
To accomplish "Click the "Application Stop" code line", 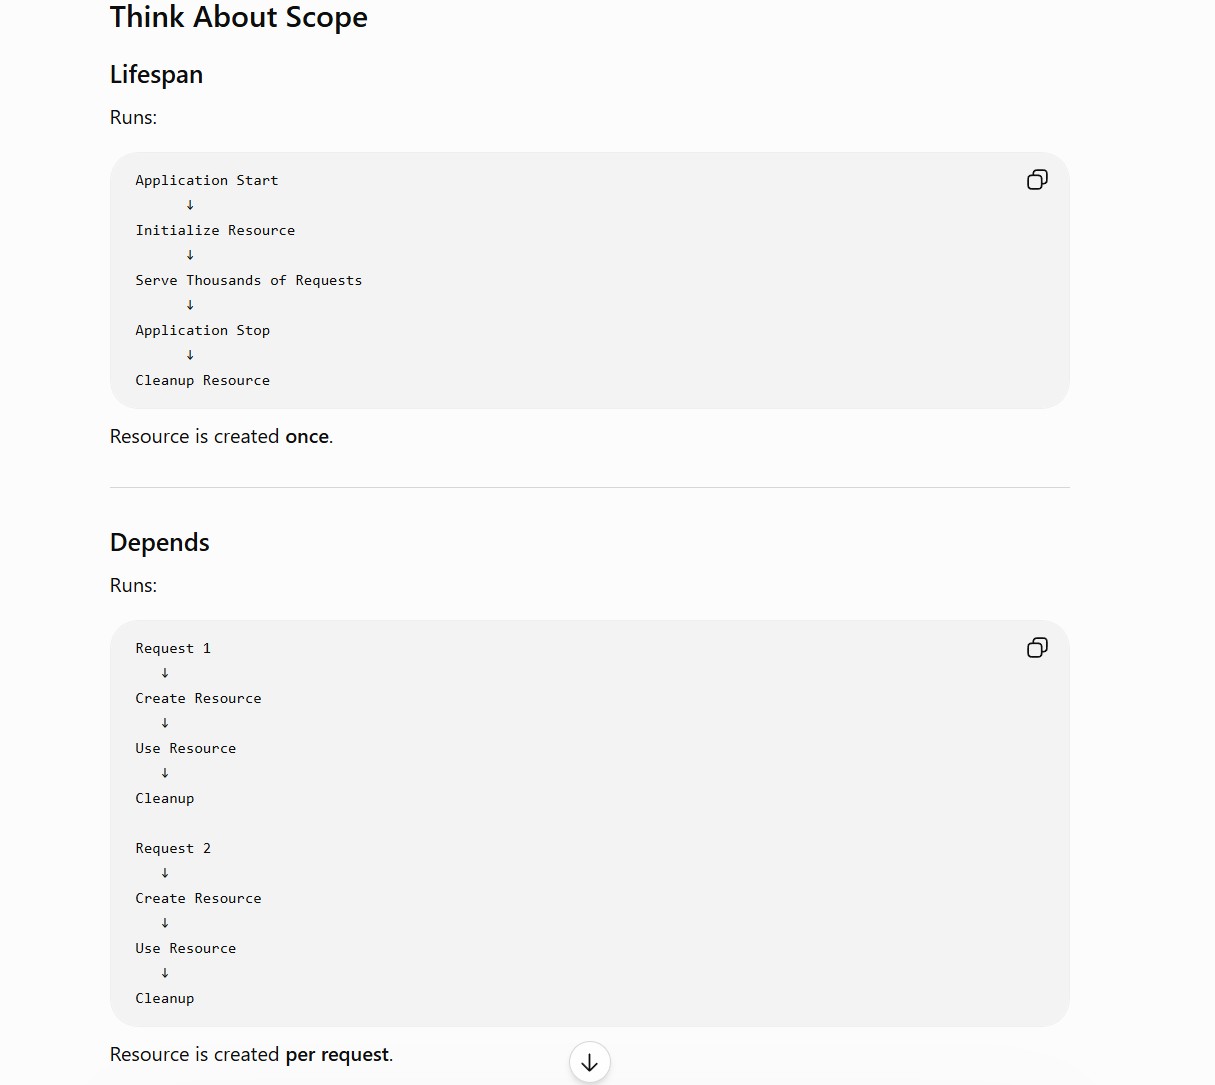I will [203, 331].
